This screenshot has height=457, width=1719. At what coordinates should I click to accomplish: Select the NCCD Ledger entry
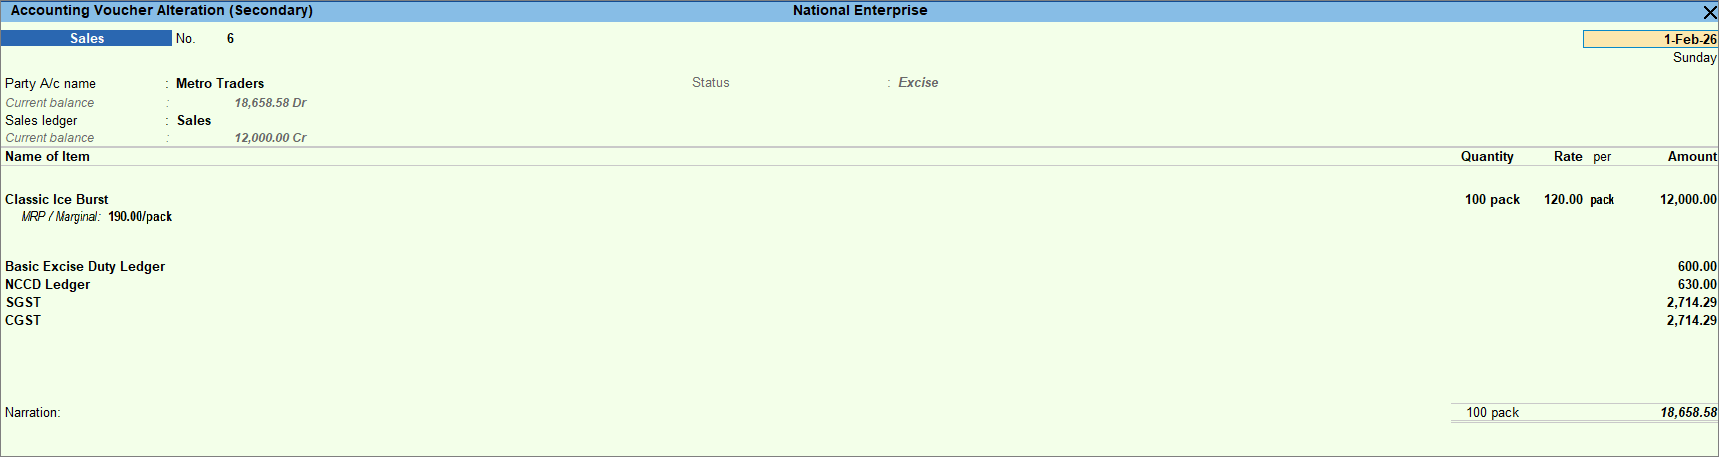tap(48, 285)
